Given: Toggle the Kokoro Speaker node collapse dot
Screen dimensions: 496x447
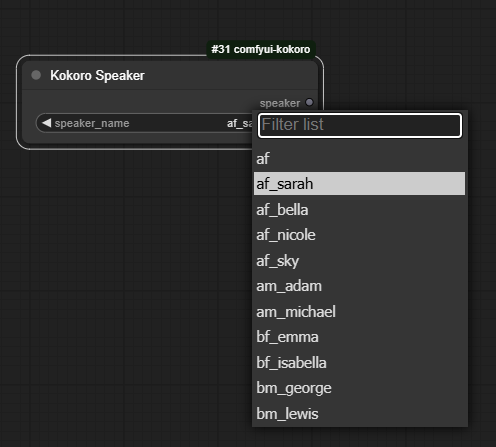Looking at the screenshot, I should point(36,75).
